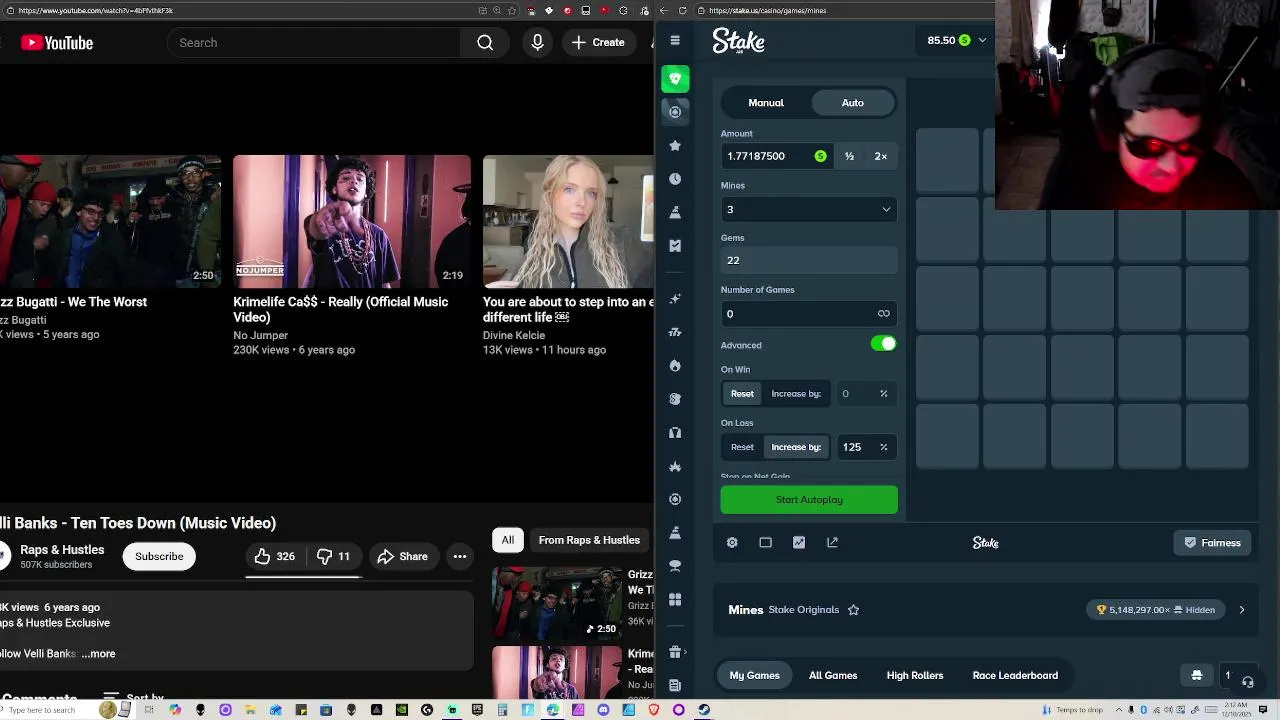Image resolution: width=1280 pixels, height=720 pixels.
Task: Click the pop-out game icon
Action: 832,542
